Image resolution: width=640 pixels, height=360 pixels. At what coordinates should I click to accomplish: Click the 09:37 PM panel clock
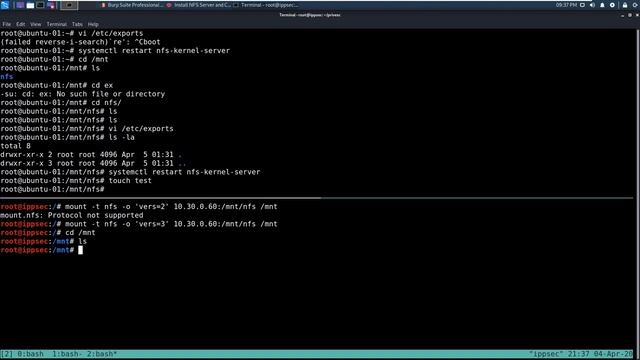[x=566, y=5]
